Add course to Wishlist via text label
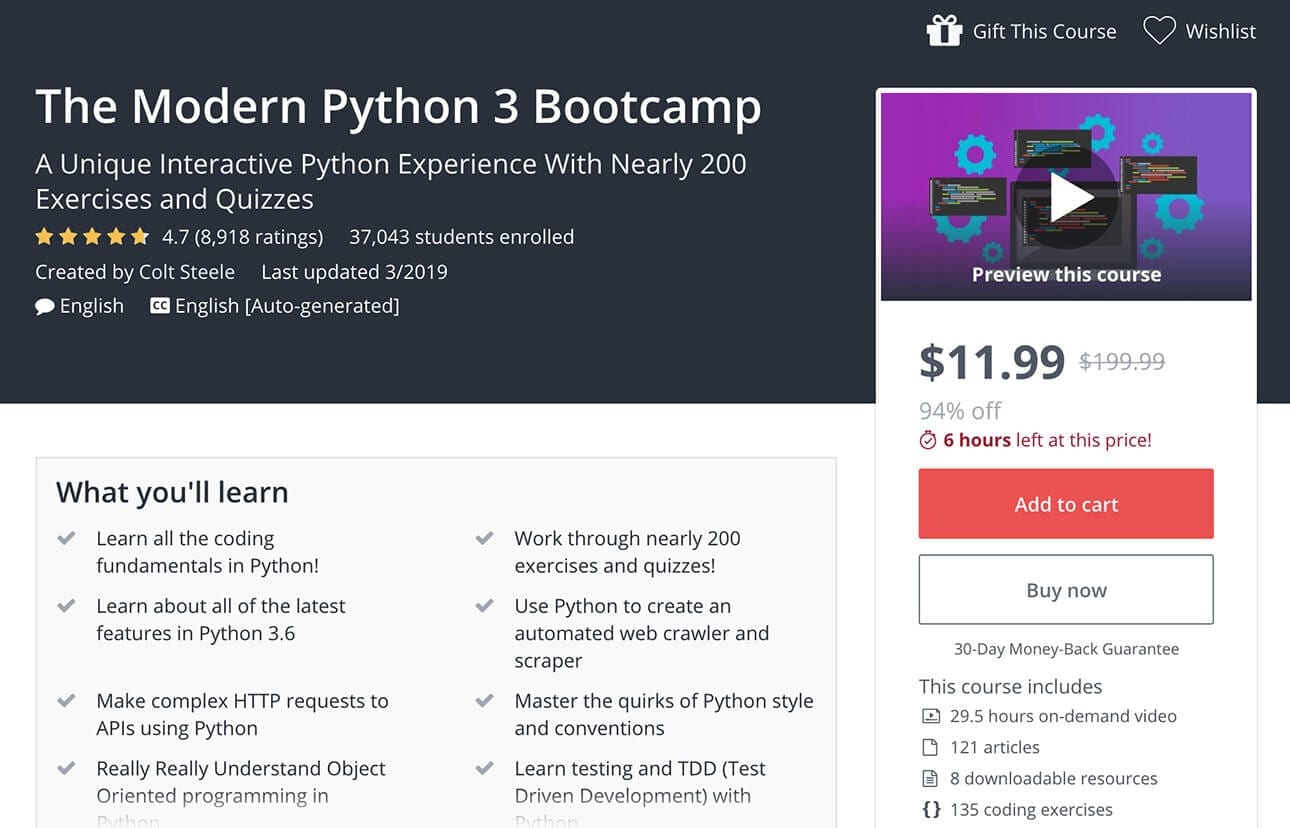This screenshot has height=828, width=1290. pyautogui.click(x=1221, y=31)
